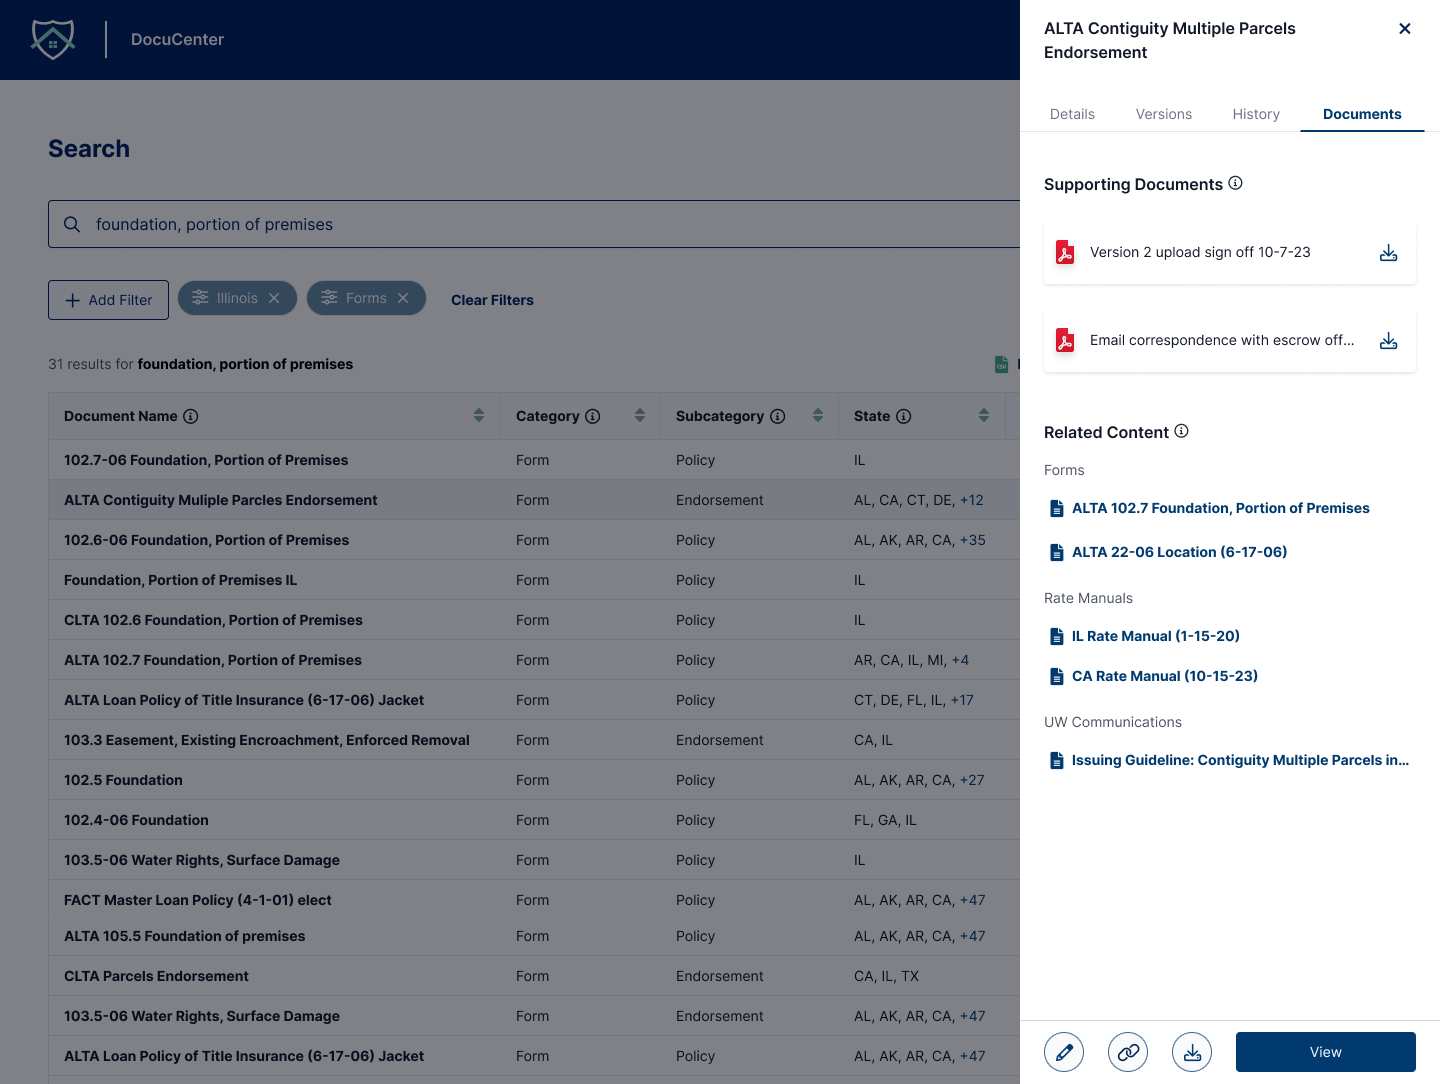The image size is (1440, 1084).
Task: Open Issuing Guideline: Contiguity Multiple Parcels link
Action: (x=1240, y=760)
